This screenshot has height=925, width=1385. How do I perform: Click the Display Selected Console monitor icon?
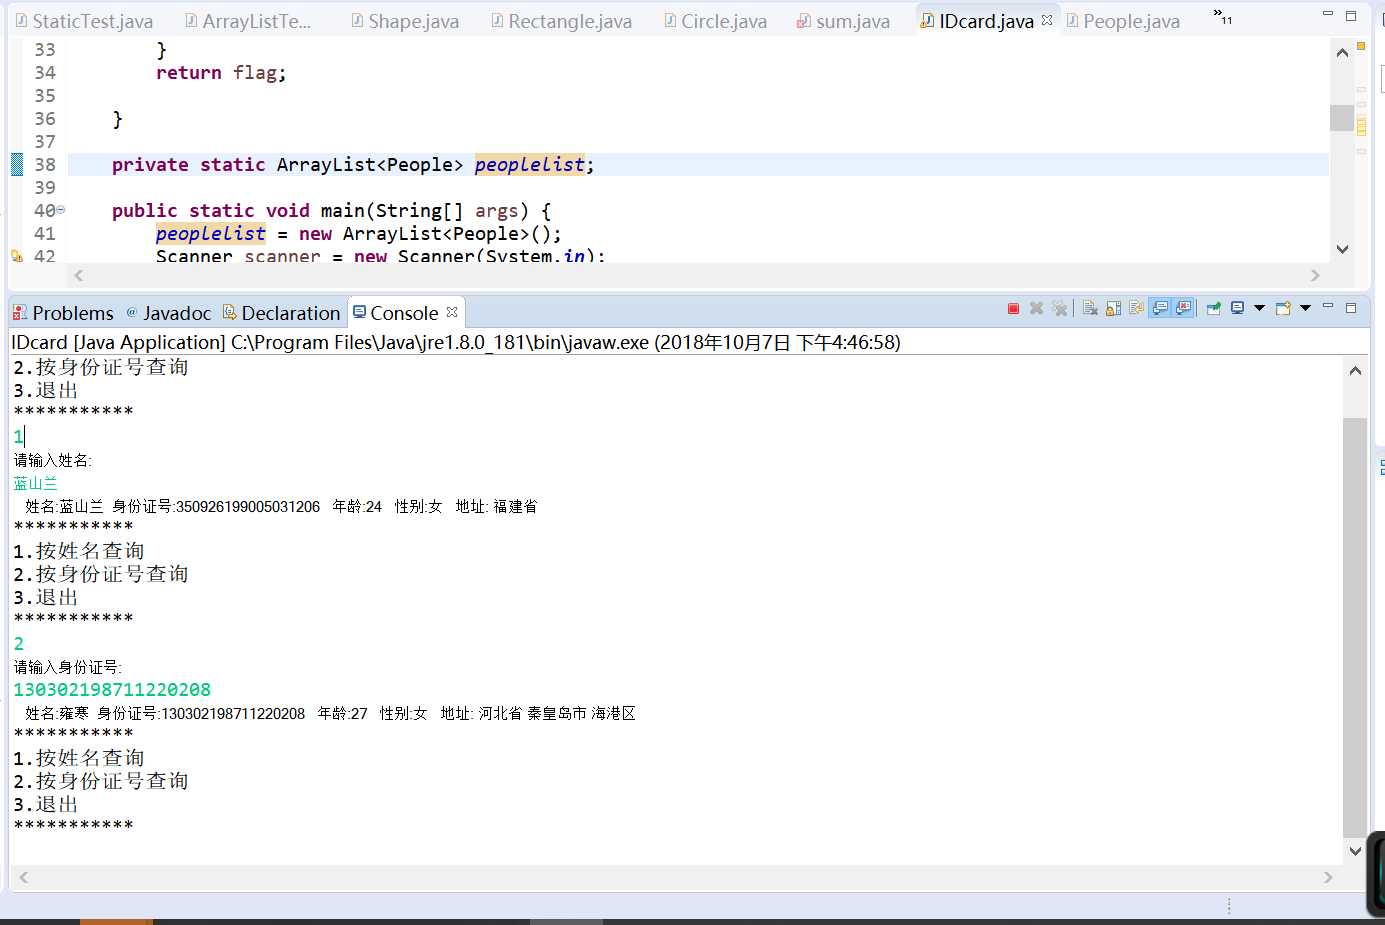(x=1237, y=309)
